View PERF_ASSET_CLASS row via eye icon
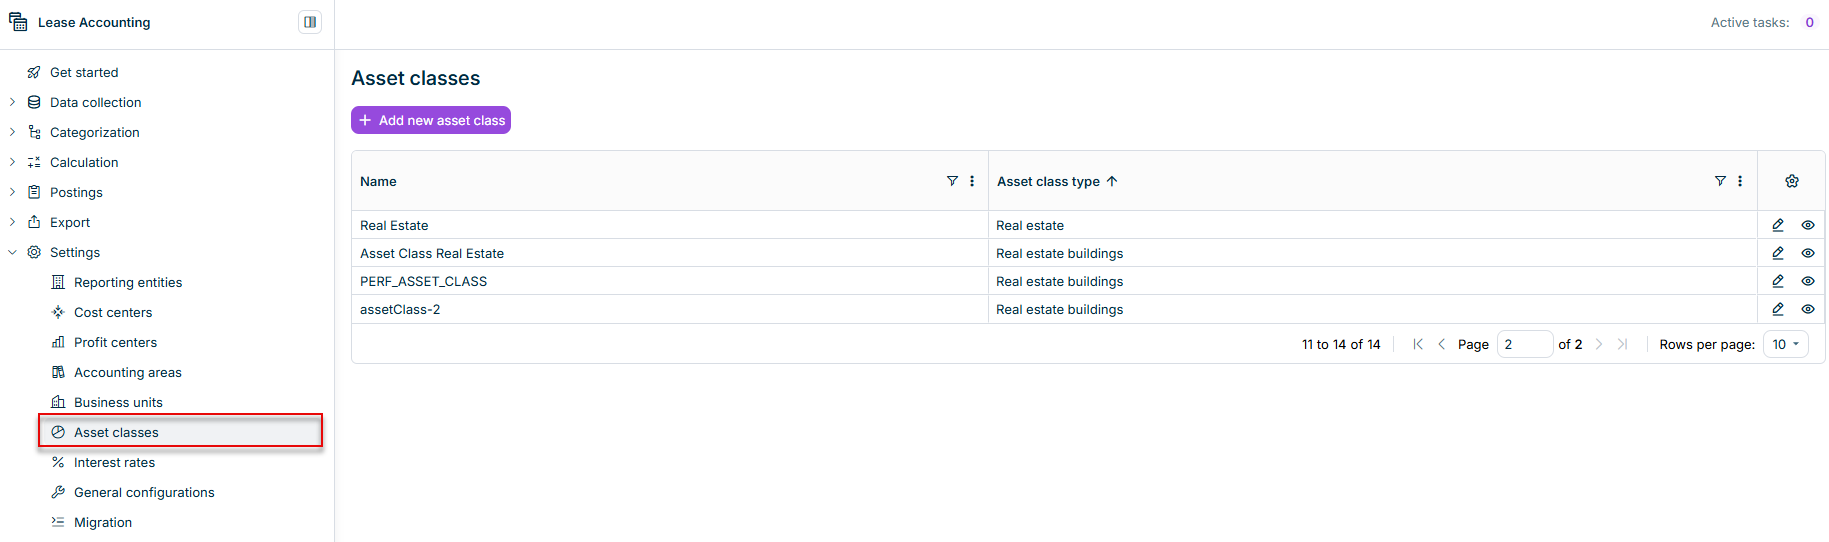The image size is (1829, 542). click(x=1808, y=281)
